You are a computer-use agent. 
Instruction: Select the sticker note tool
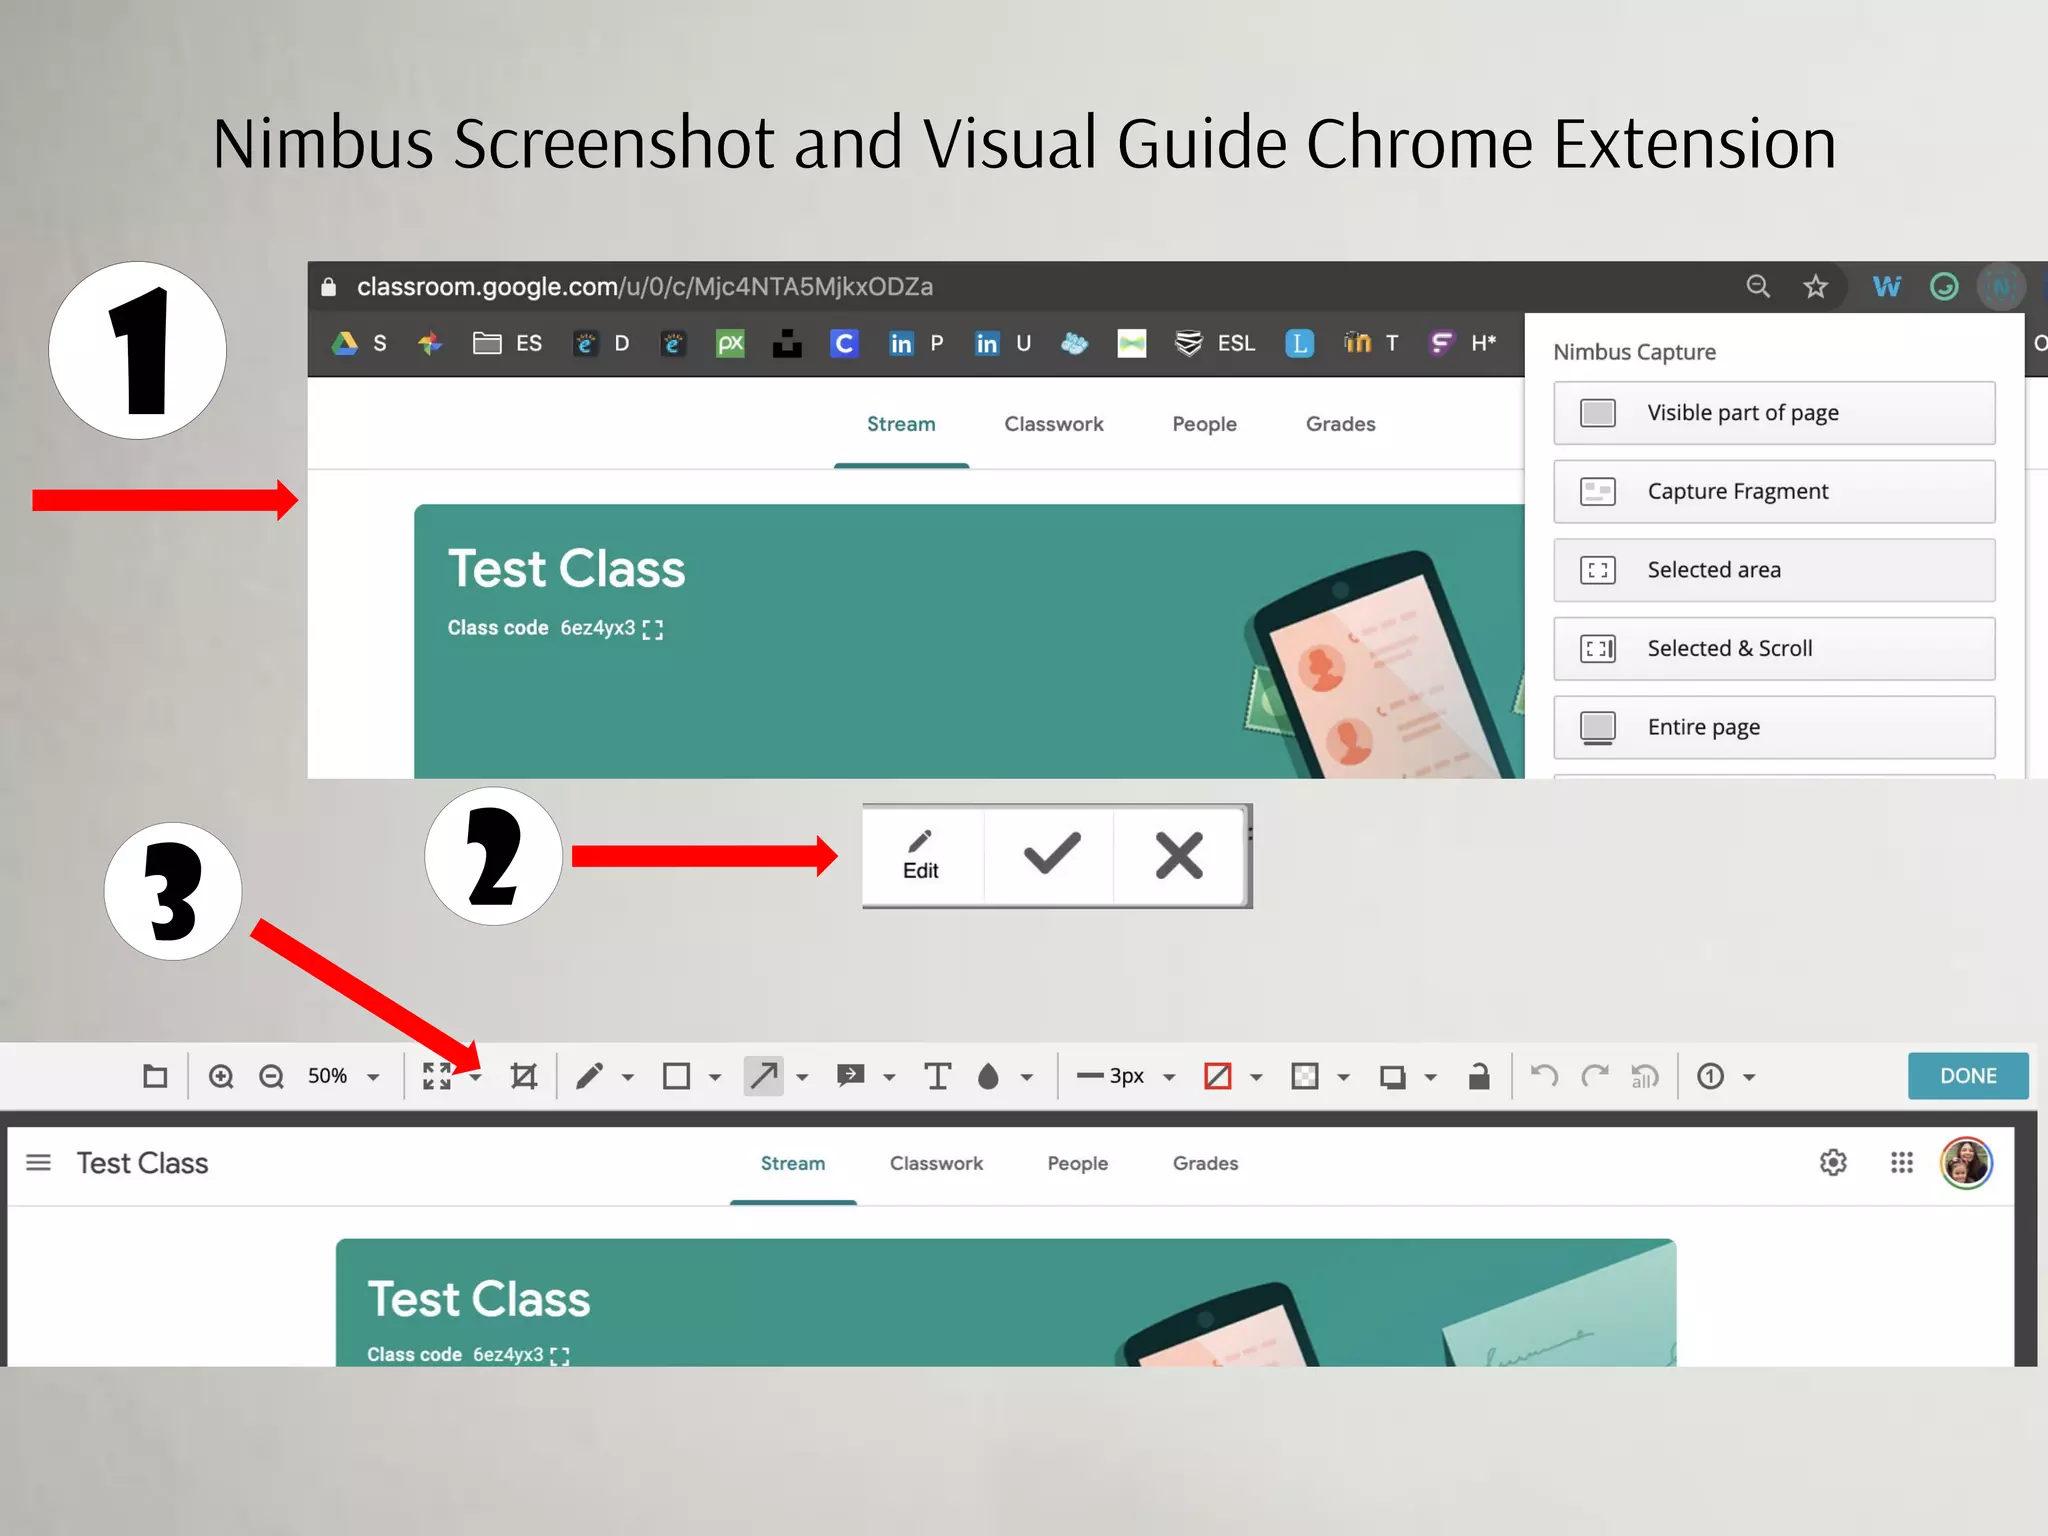(x=851, y=1076)
